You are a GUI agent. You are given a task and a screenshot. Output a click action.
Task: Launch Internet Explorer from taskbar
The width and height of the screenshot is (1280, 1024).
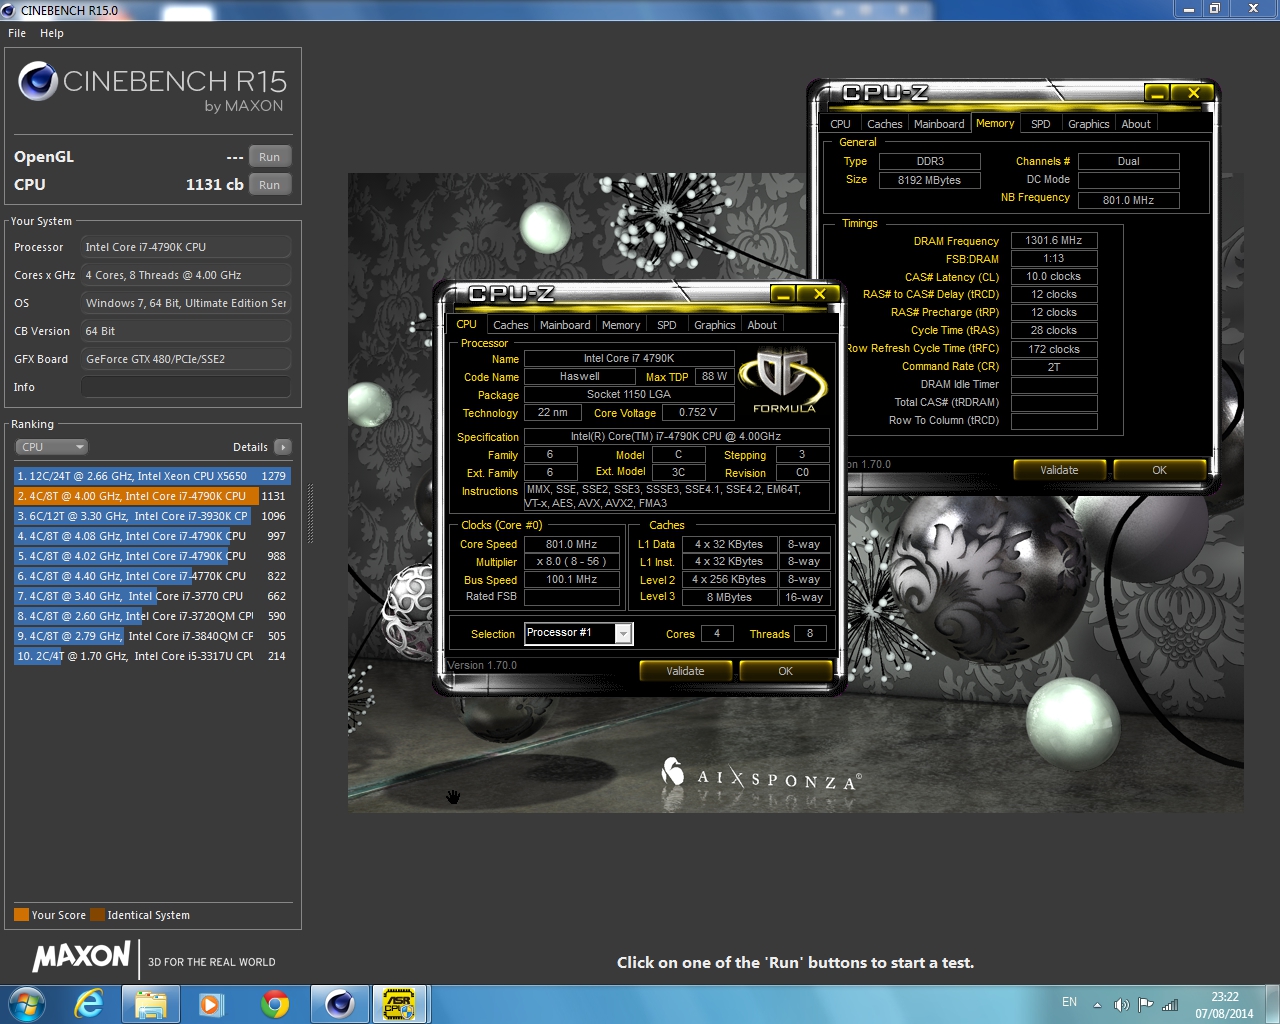(90, 1004)
